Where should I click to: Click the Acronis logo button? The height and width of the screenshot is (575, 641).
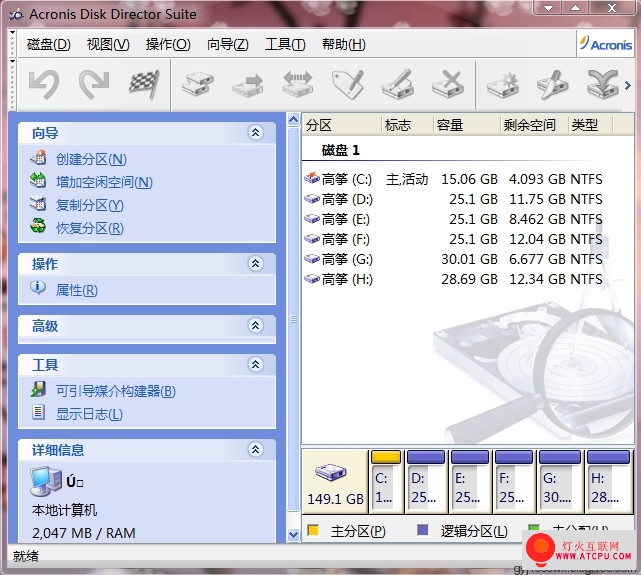606,44
